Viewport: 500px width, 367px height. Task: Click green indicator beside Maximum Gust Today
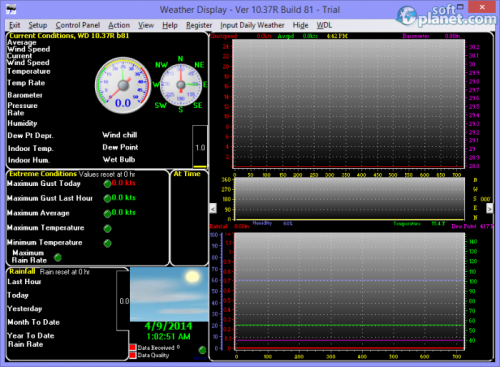[107, 184]
